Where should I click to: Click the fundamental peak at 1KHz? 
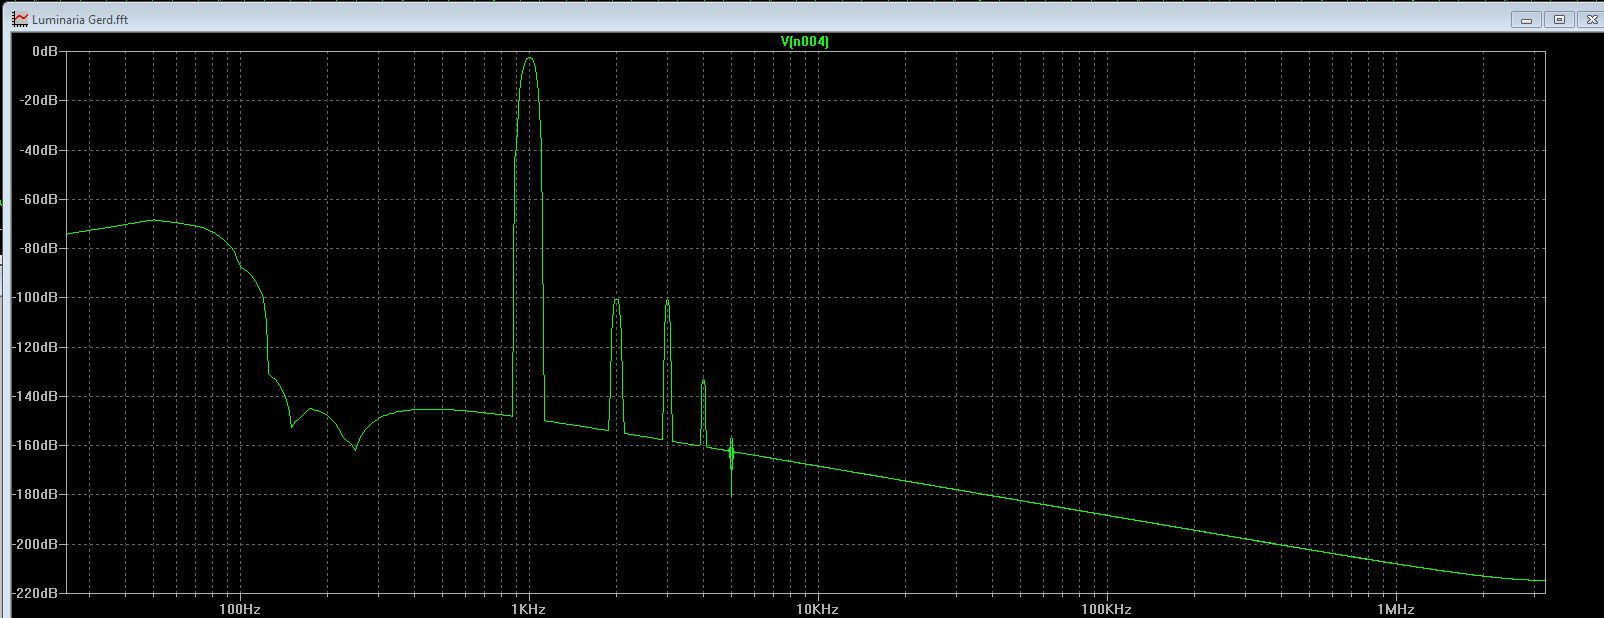pos(529,60)
